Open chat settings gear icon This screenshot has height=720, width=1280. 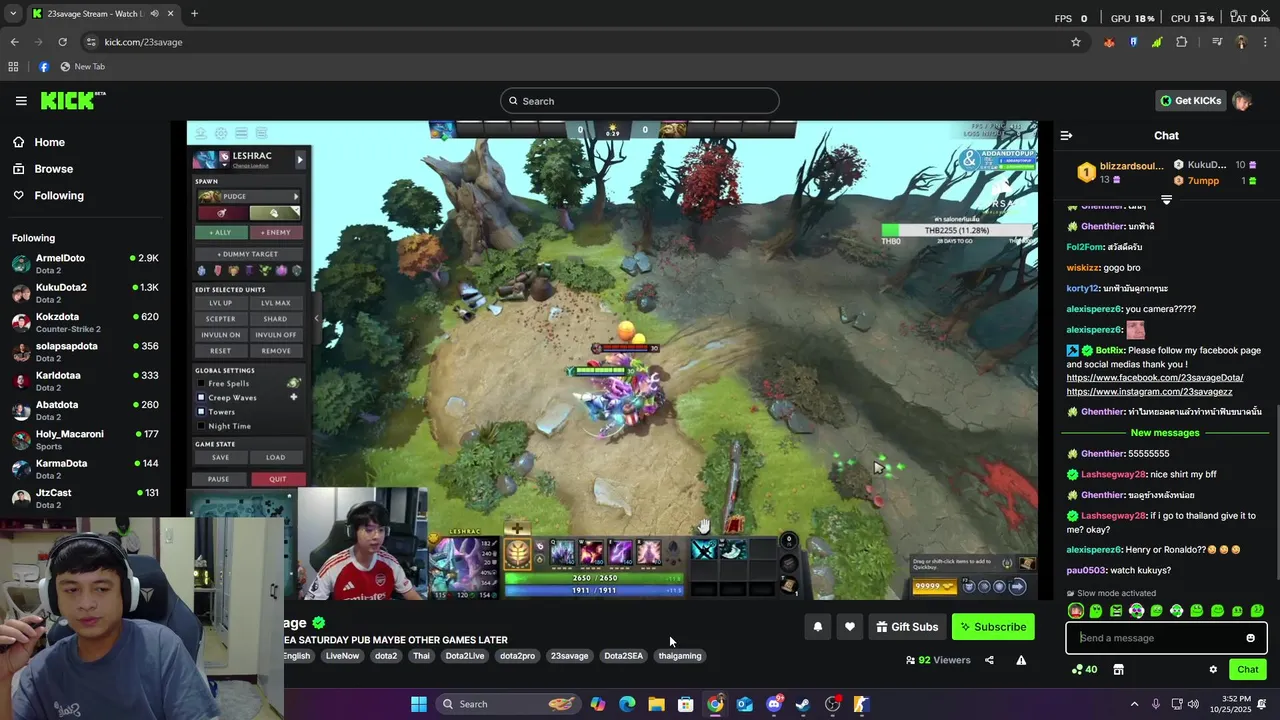click(x=1213, y=670)
